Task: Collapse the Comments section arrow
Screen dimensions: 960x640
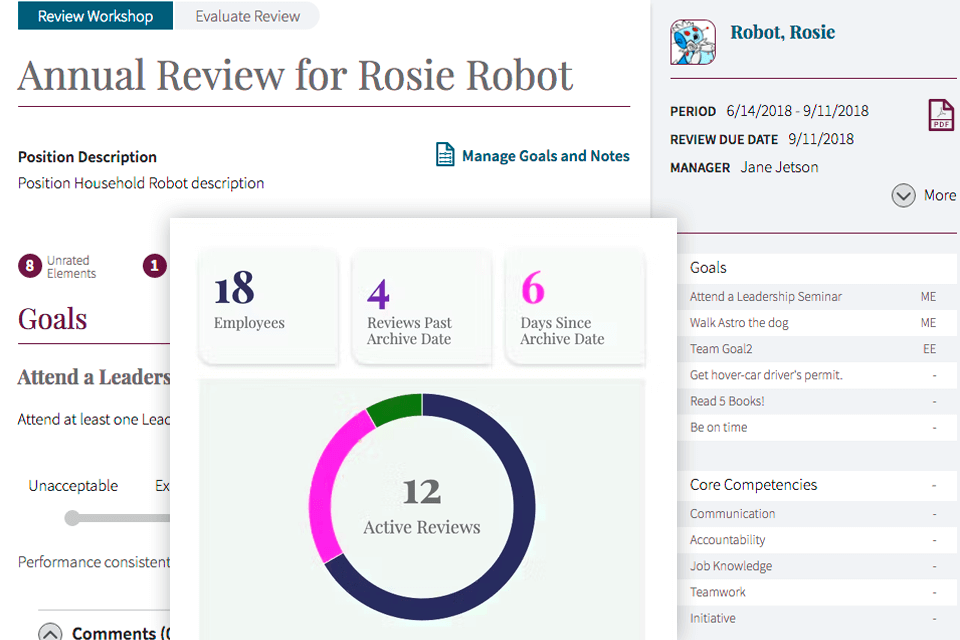Action: click(50, 632)
